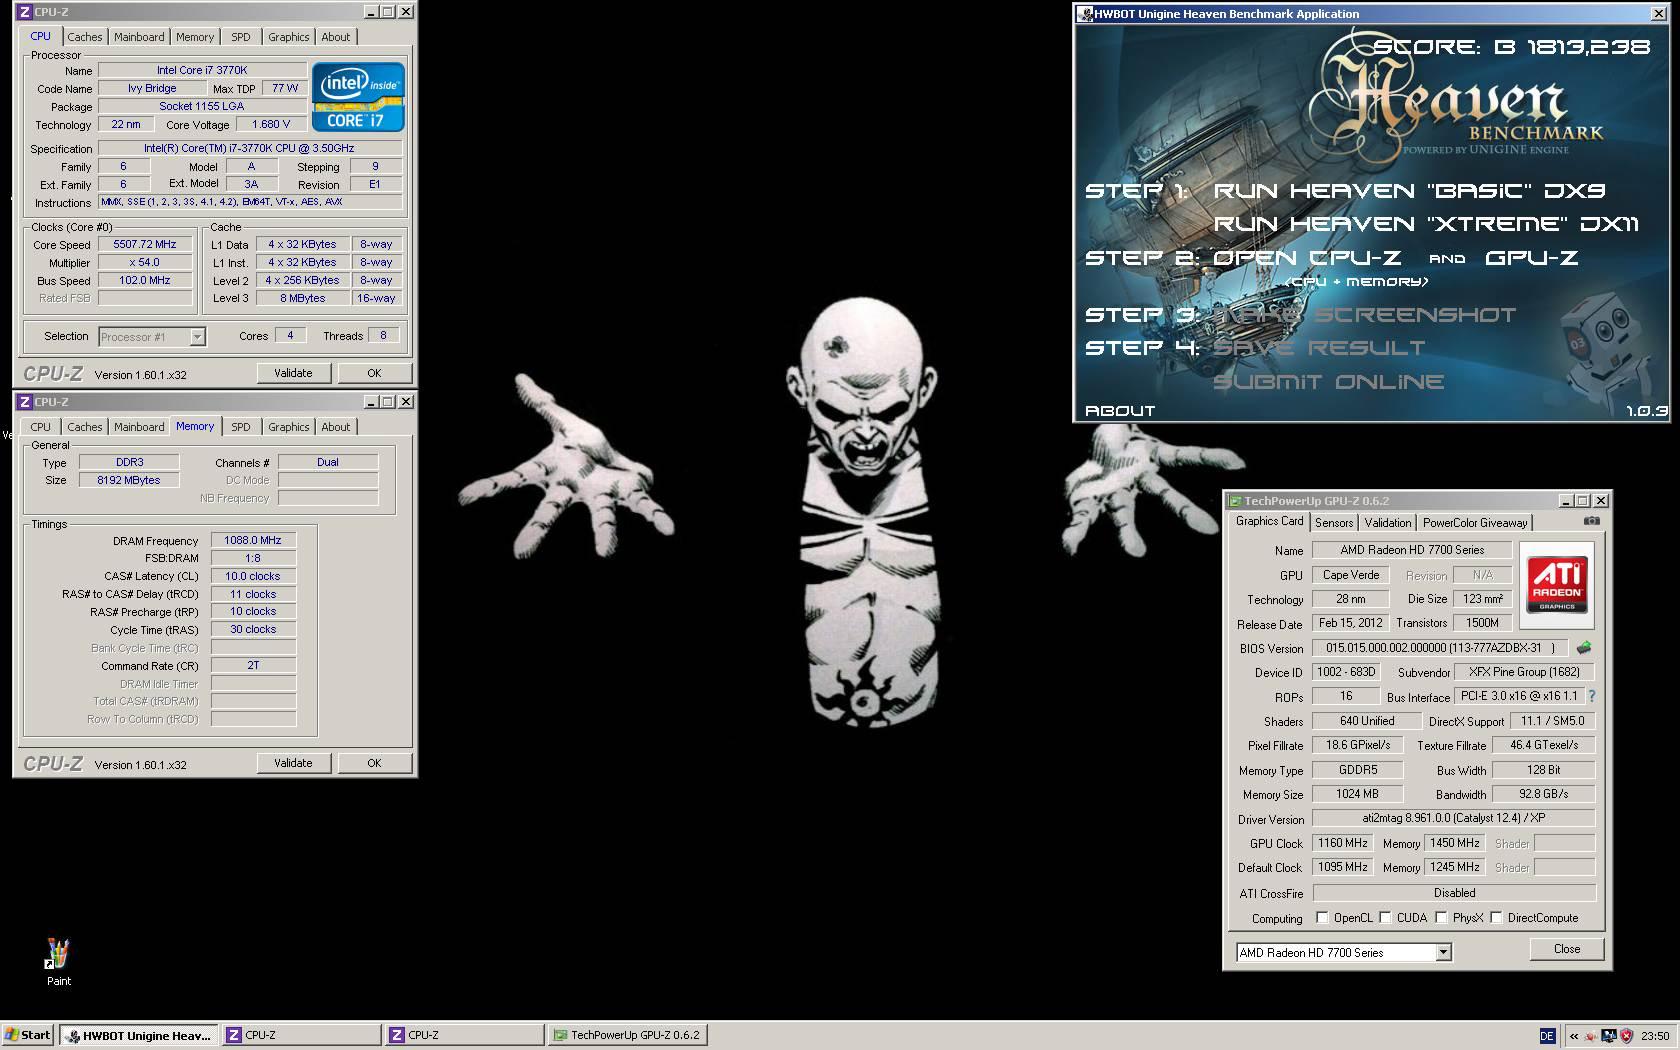
Task: Click the GPU-Z title bar icon
Action: (x=1235, y=501)
